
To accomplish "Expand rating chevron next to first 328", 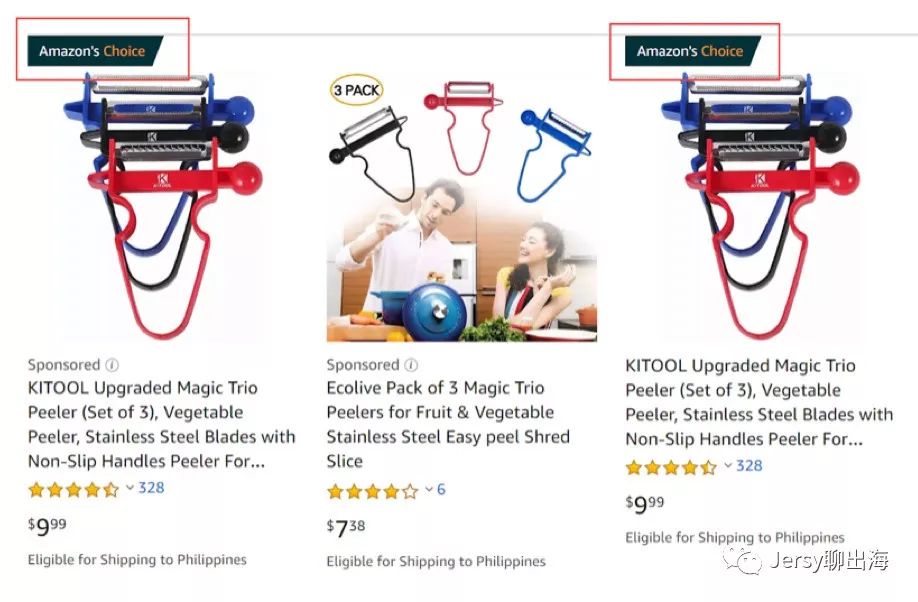I will [130, 487].
